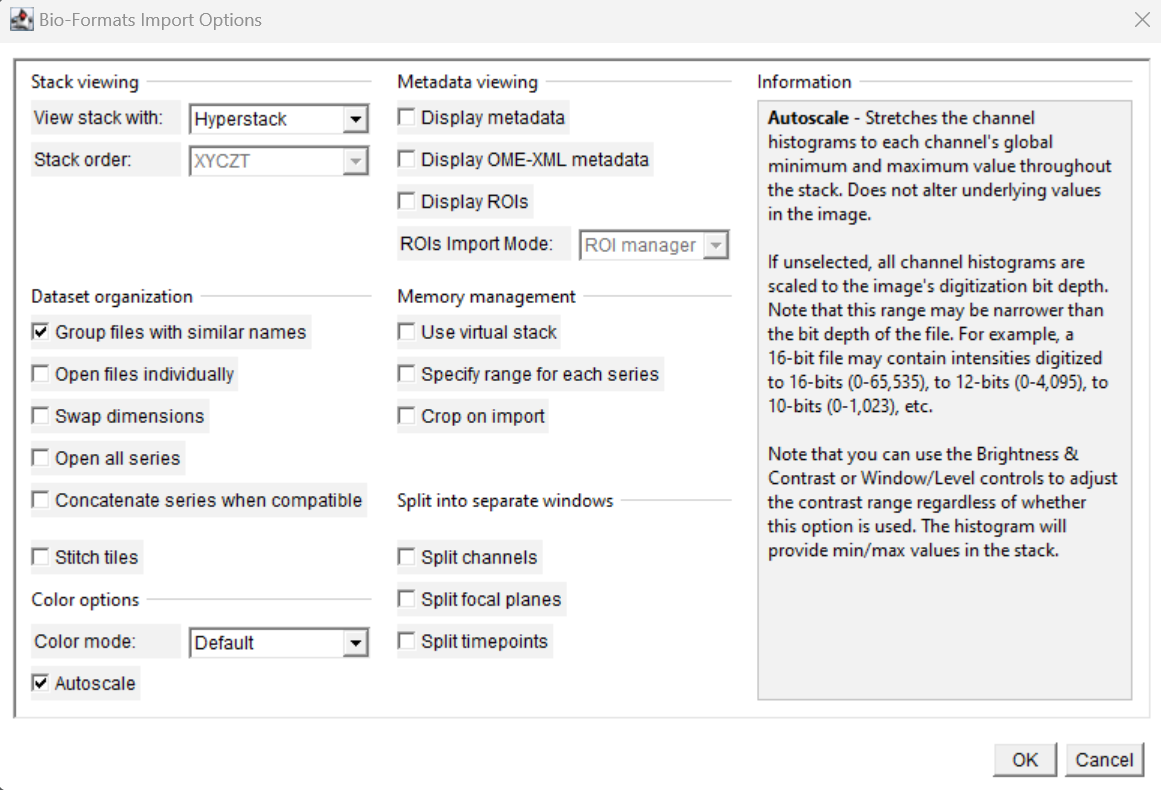Enable Use virtual stack
This screenshot has height=790, width=1161.
pos(406,332)
